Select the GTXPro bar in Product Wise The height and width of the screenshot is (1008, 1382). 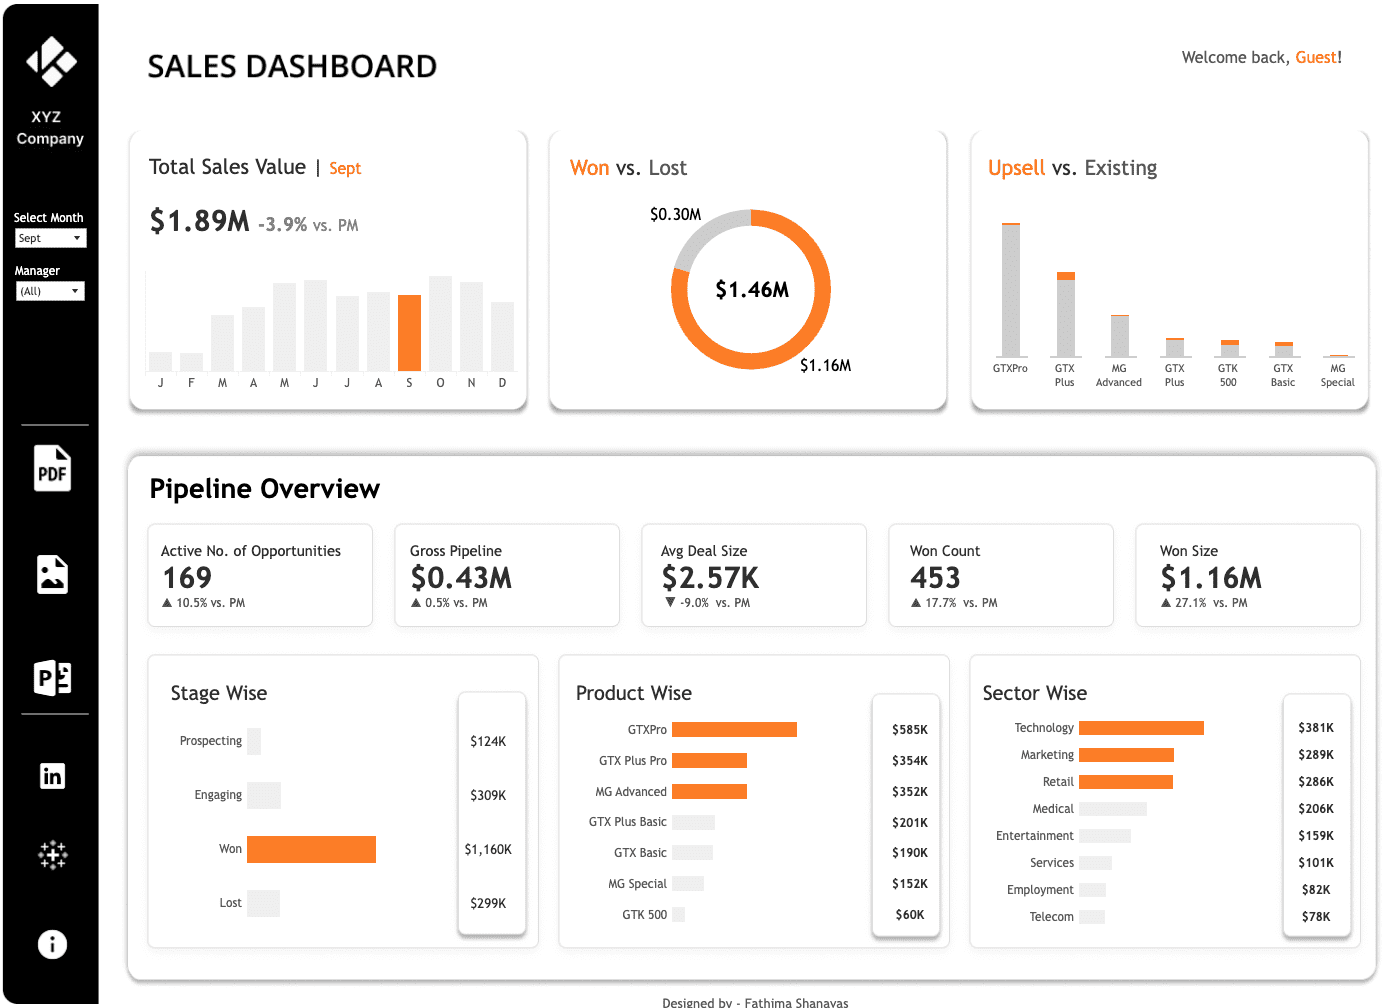[x=734, y=729]
